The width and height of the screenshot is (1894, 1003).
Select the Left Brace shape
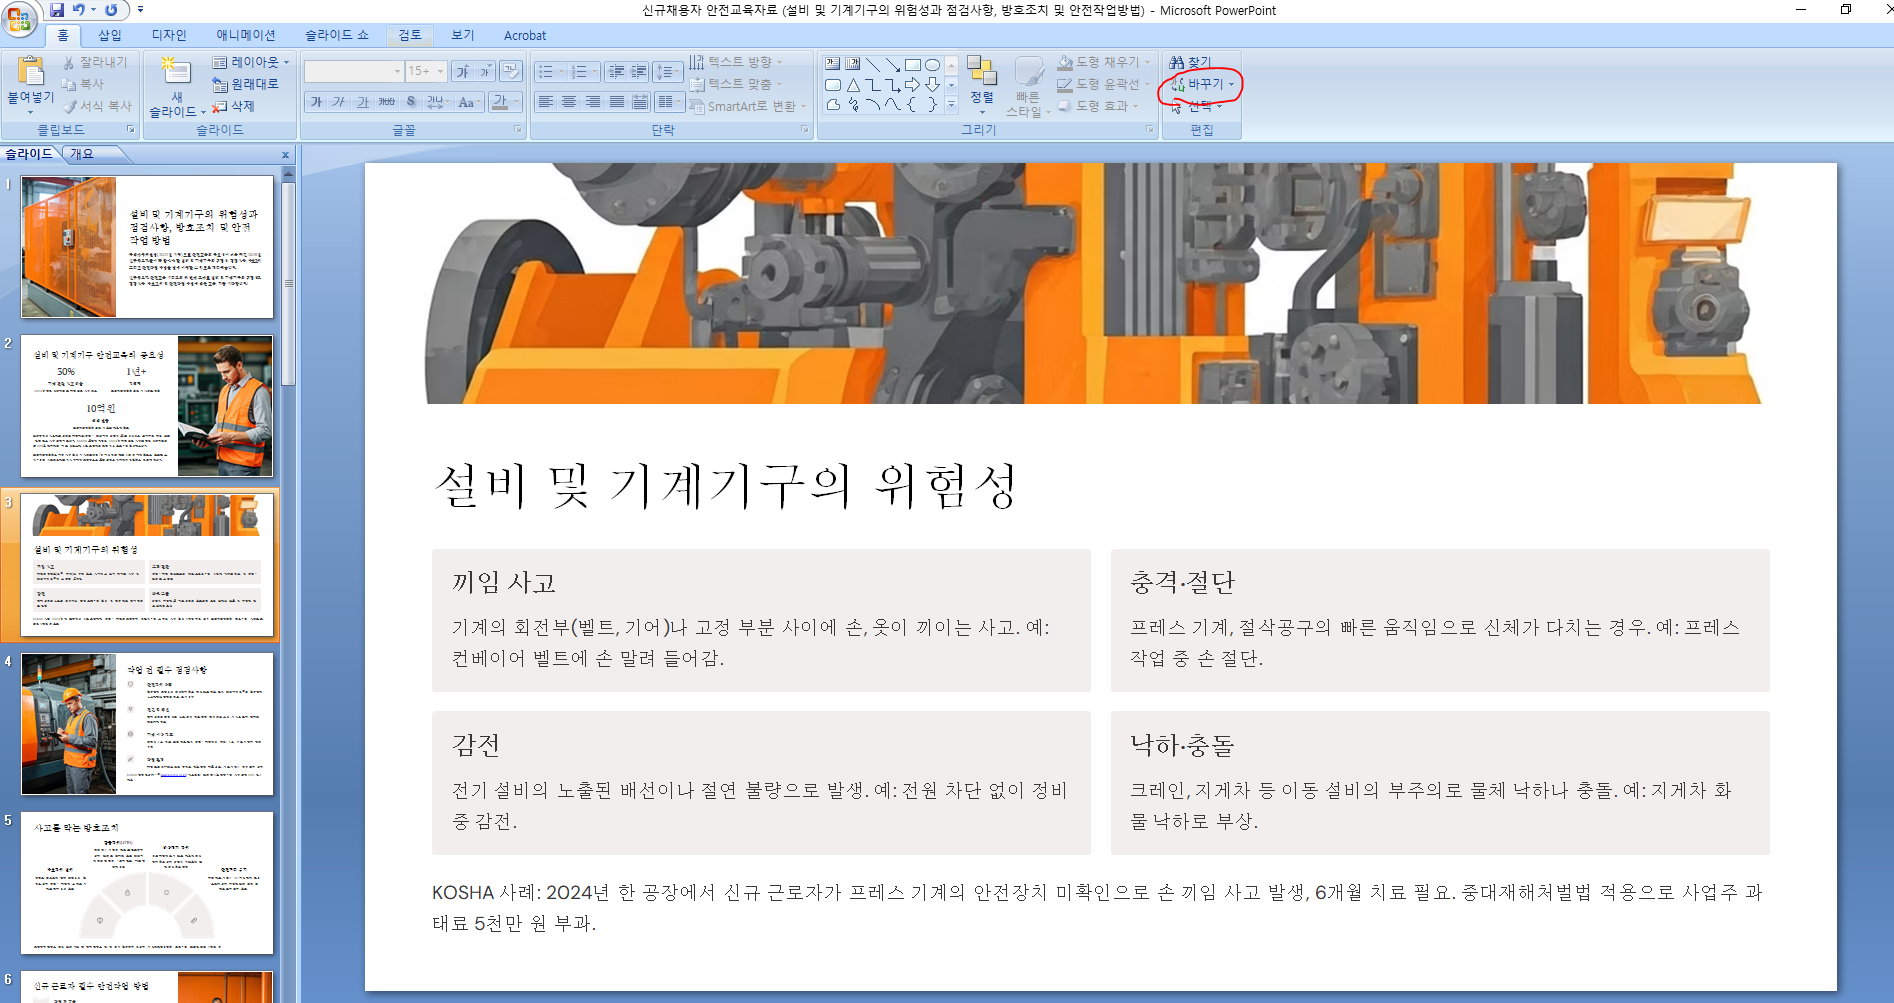coord(913,104)
